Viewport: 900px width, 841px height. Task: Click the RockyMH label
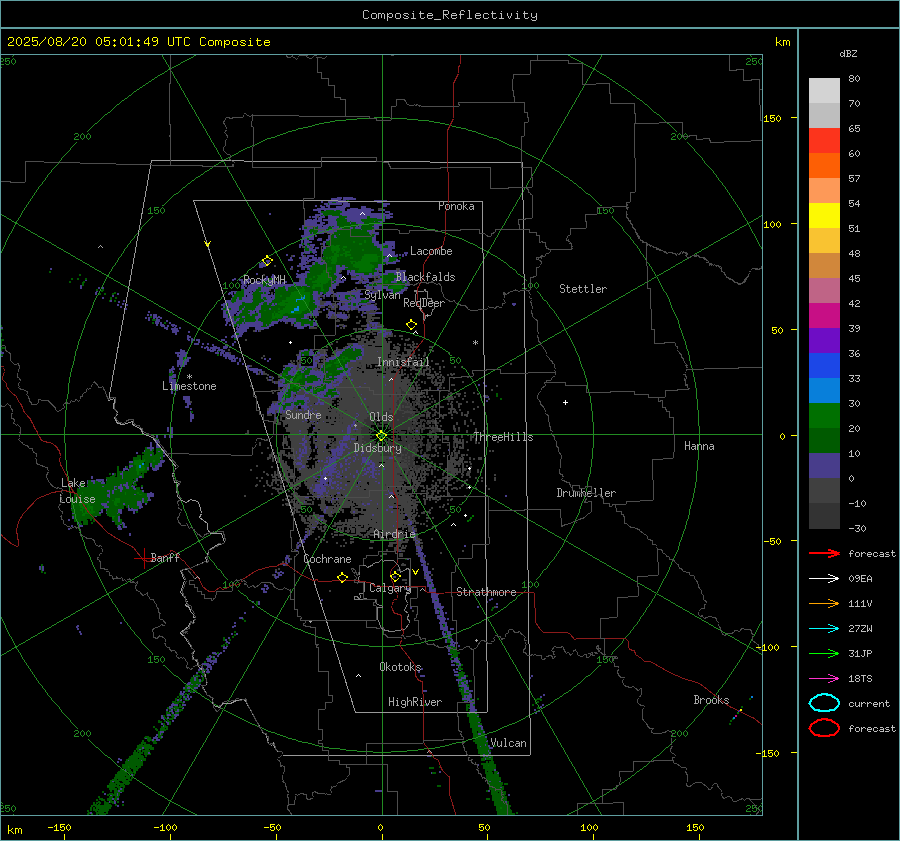coord(264,280)
